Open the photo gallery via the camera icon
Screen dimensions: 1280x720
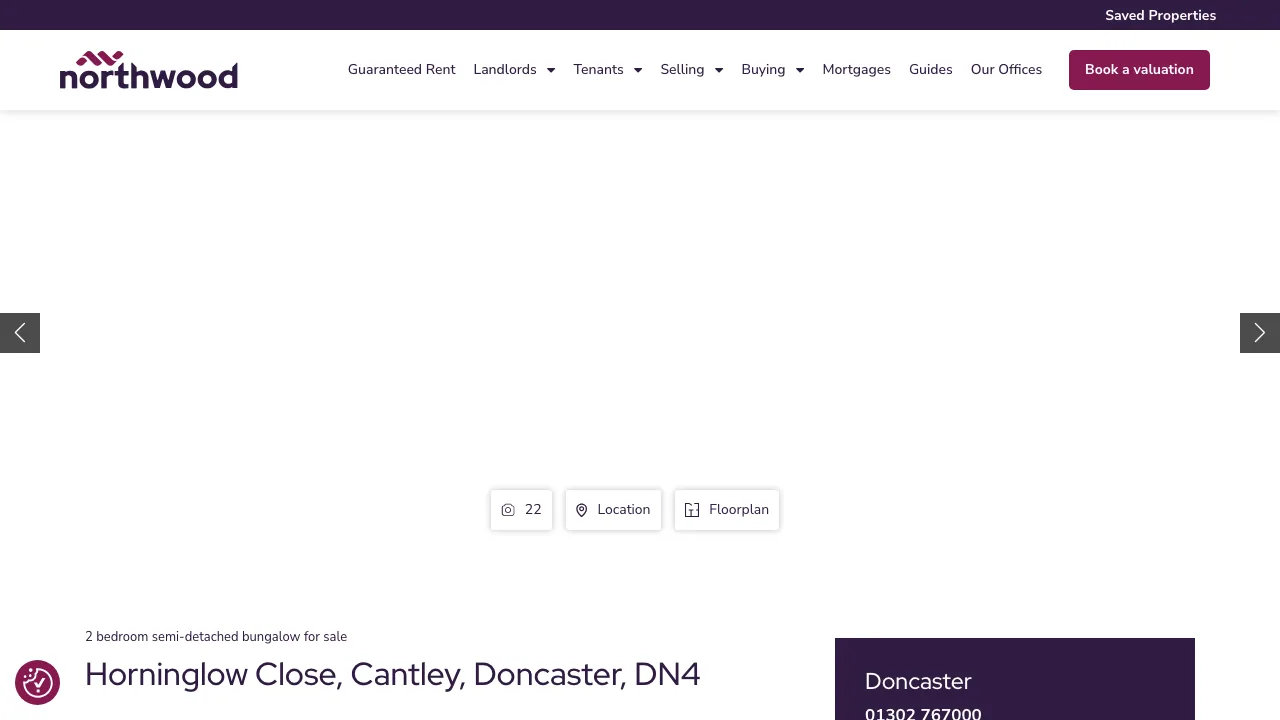coord(507,510)
